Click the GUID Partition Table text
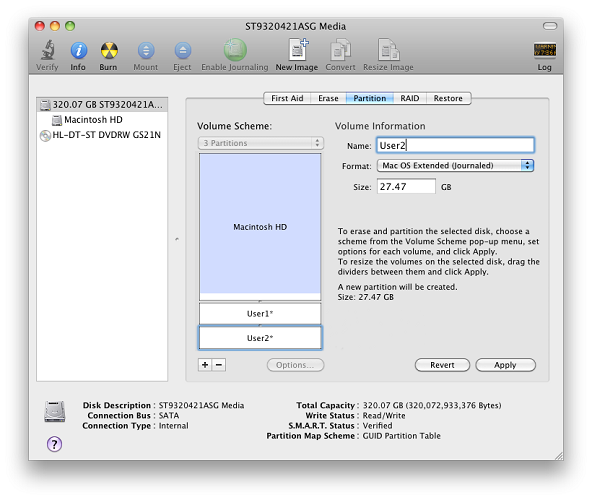 point(401,436)
